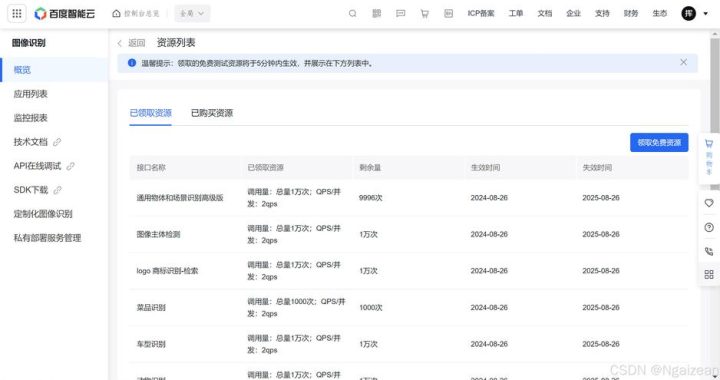Open 文档 menu in header
This screenshot has height=380, width=720.
click(545, 13)
